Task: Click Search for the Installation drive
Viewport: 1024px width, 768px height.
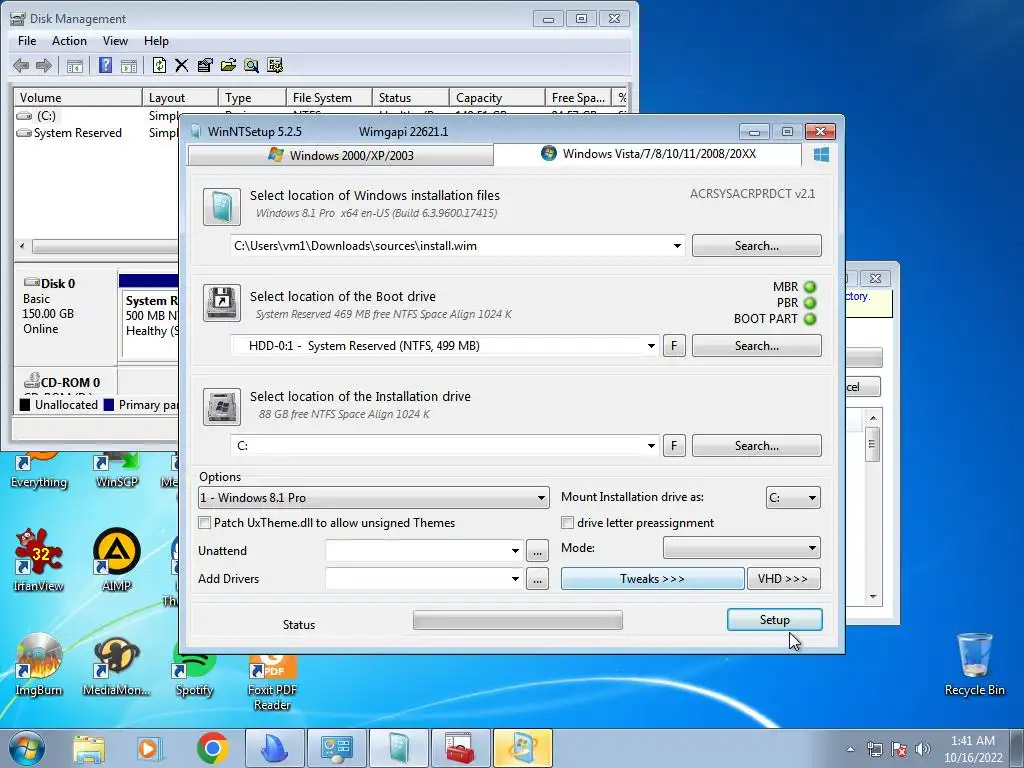Action: (x=757, y=446)
